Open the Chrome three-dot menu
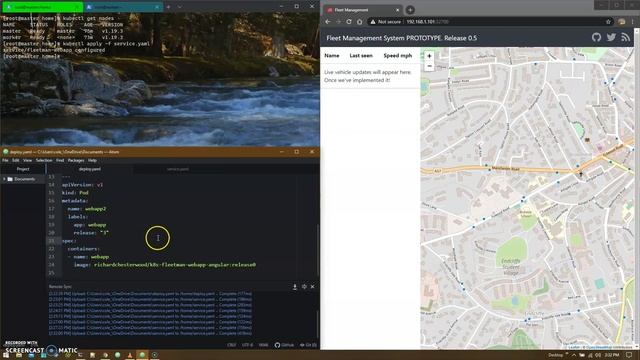Image resolution: width=640 pixels, height=360 pixels. [633, 22]
